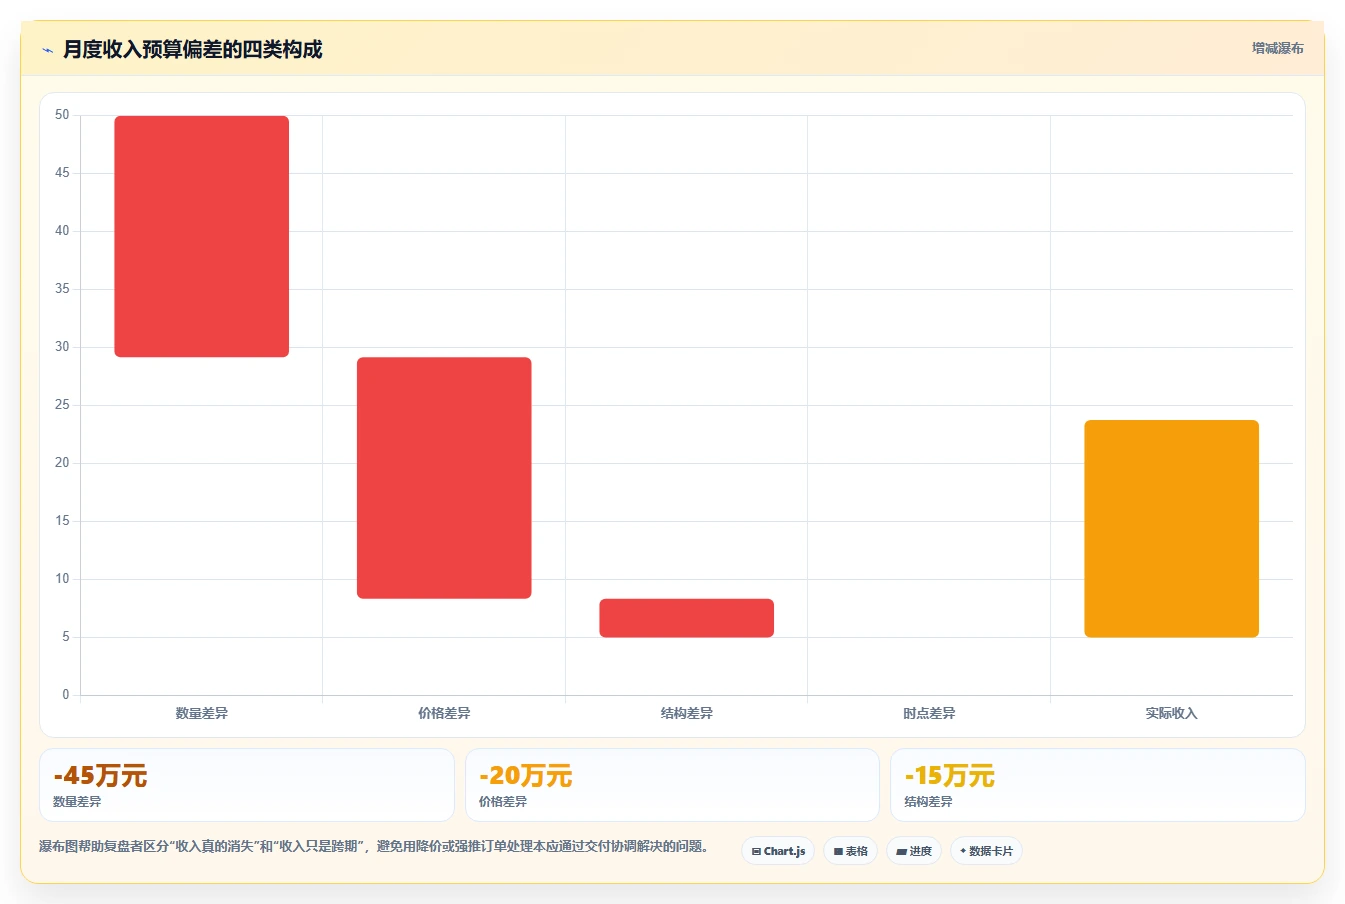Click the y-axis value 35
1345x904 pixels.
point(62,289)
